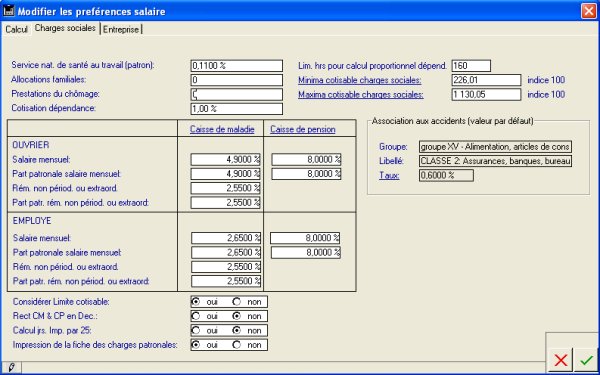The image size is (600, 375).
Task: Select oui for Considérer Limite cotisable
Action: click(x=196, y=302)
